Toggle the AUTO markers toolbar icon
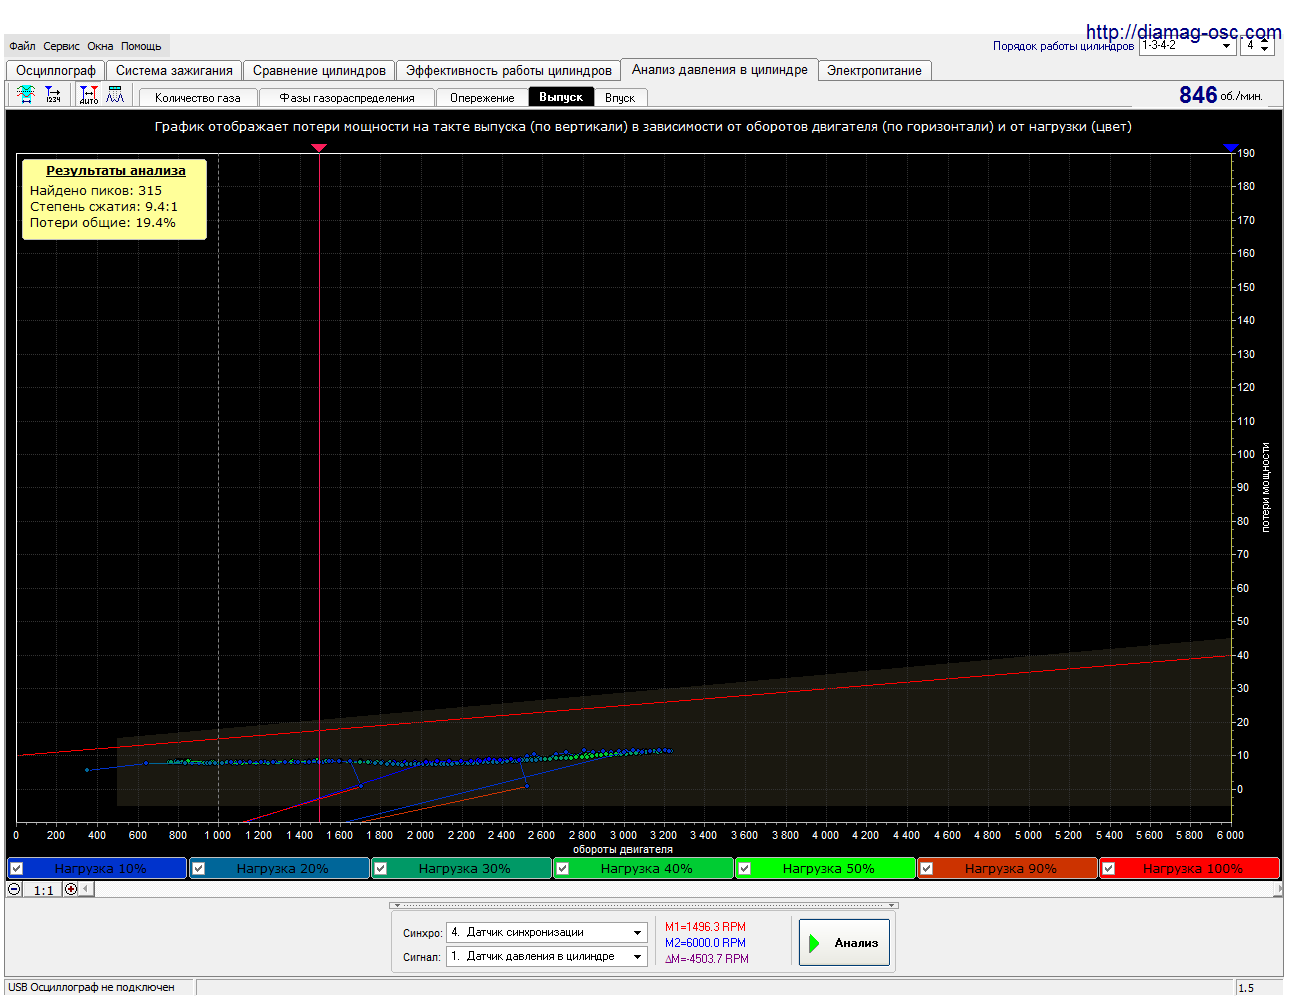This screenshot has height=1000, width=1296. coord(89,95)
